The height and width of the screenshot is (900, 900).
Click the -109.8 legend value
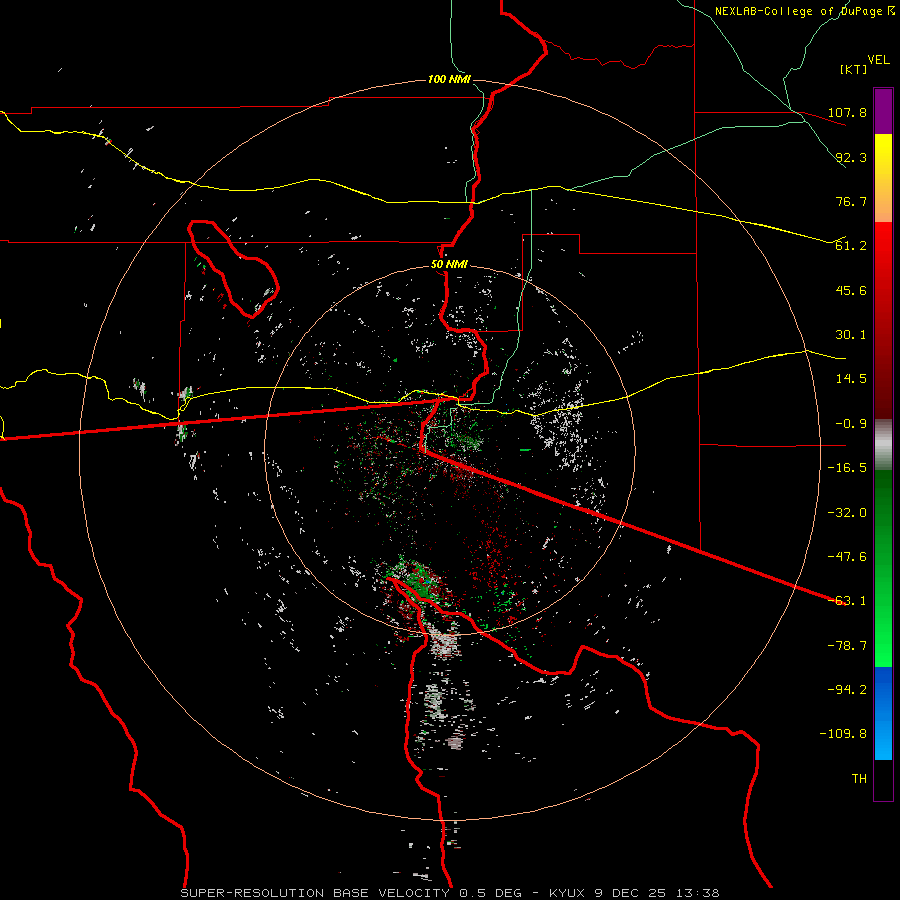click(x=844, y=734)
